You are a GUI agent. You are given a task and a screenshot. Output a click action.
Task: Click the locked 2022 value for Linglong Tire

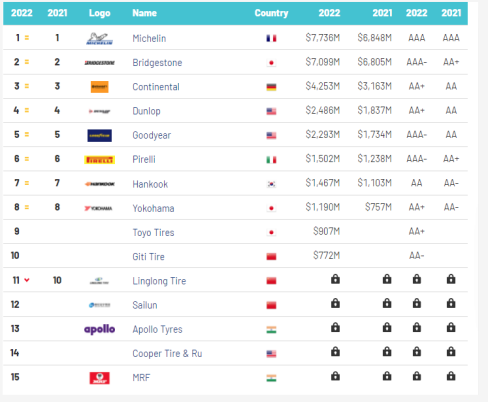[x=335, y=279]
